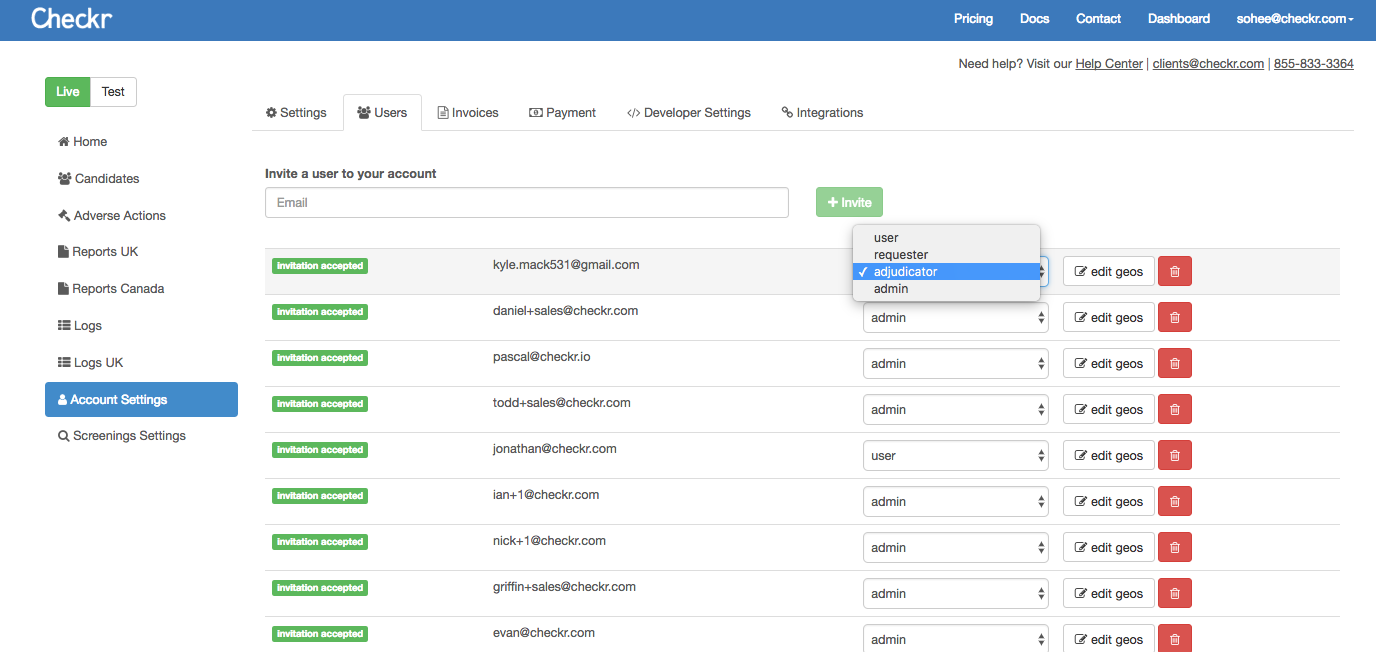Edit geos for daniel+sales@checkr.com
The width and height of the screenshot is (1376, 652).
(1108, 318)
